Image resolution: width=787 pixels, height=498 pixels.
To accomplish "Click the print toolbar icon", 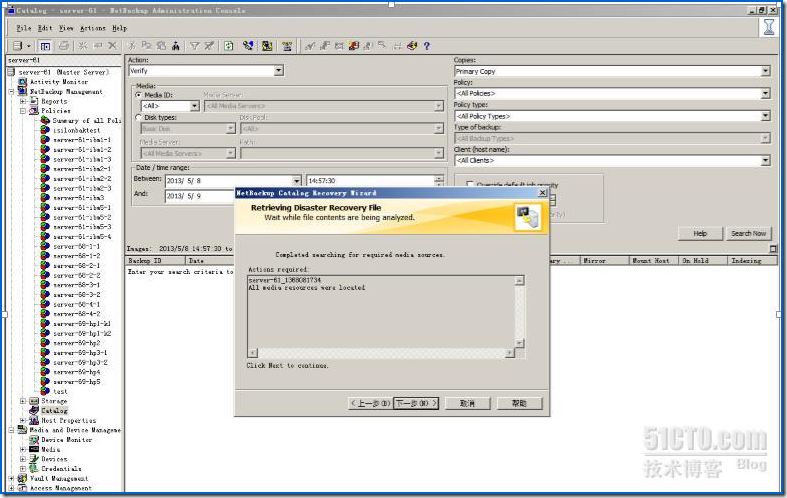I will pos(64,46).
